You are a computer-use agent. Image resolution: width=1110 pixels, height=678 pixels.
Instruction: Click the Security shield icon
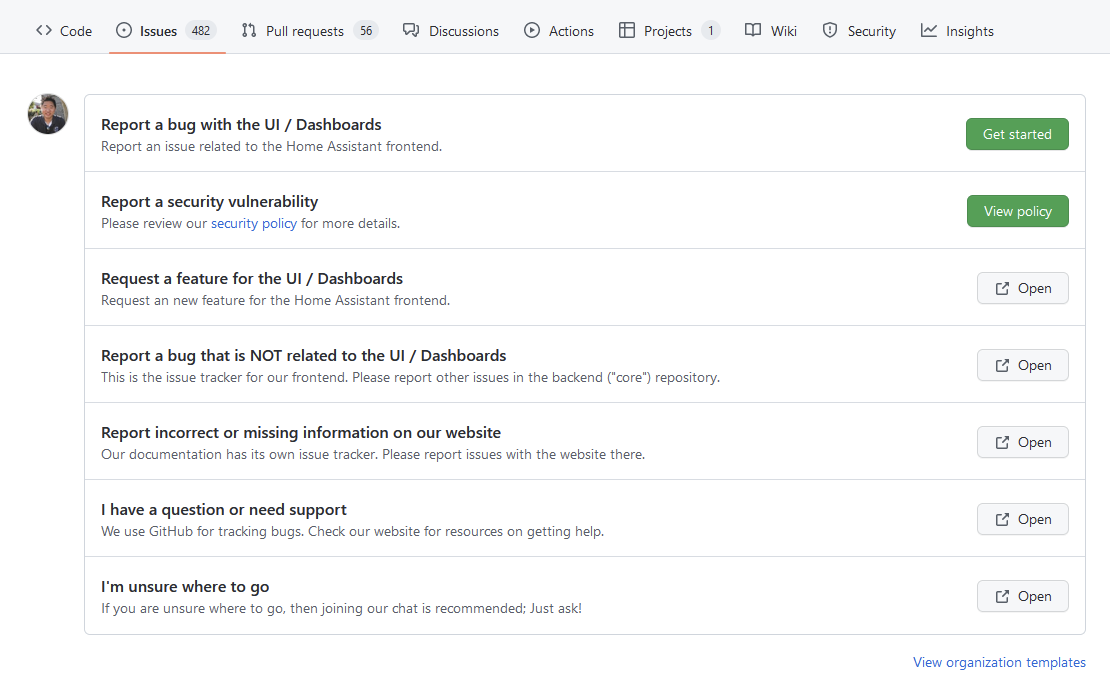[x=830, y=31]
